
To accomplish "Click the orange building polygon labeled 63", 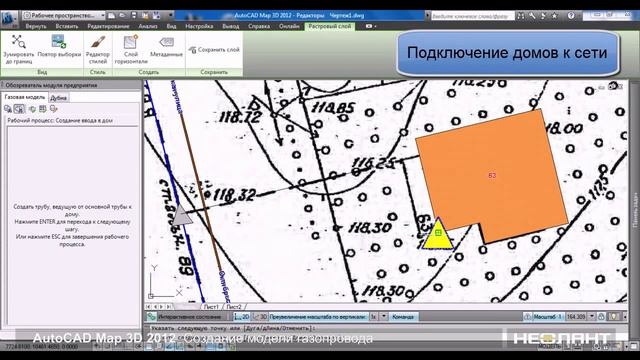I will (492, 176).
